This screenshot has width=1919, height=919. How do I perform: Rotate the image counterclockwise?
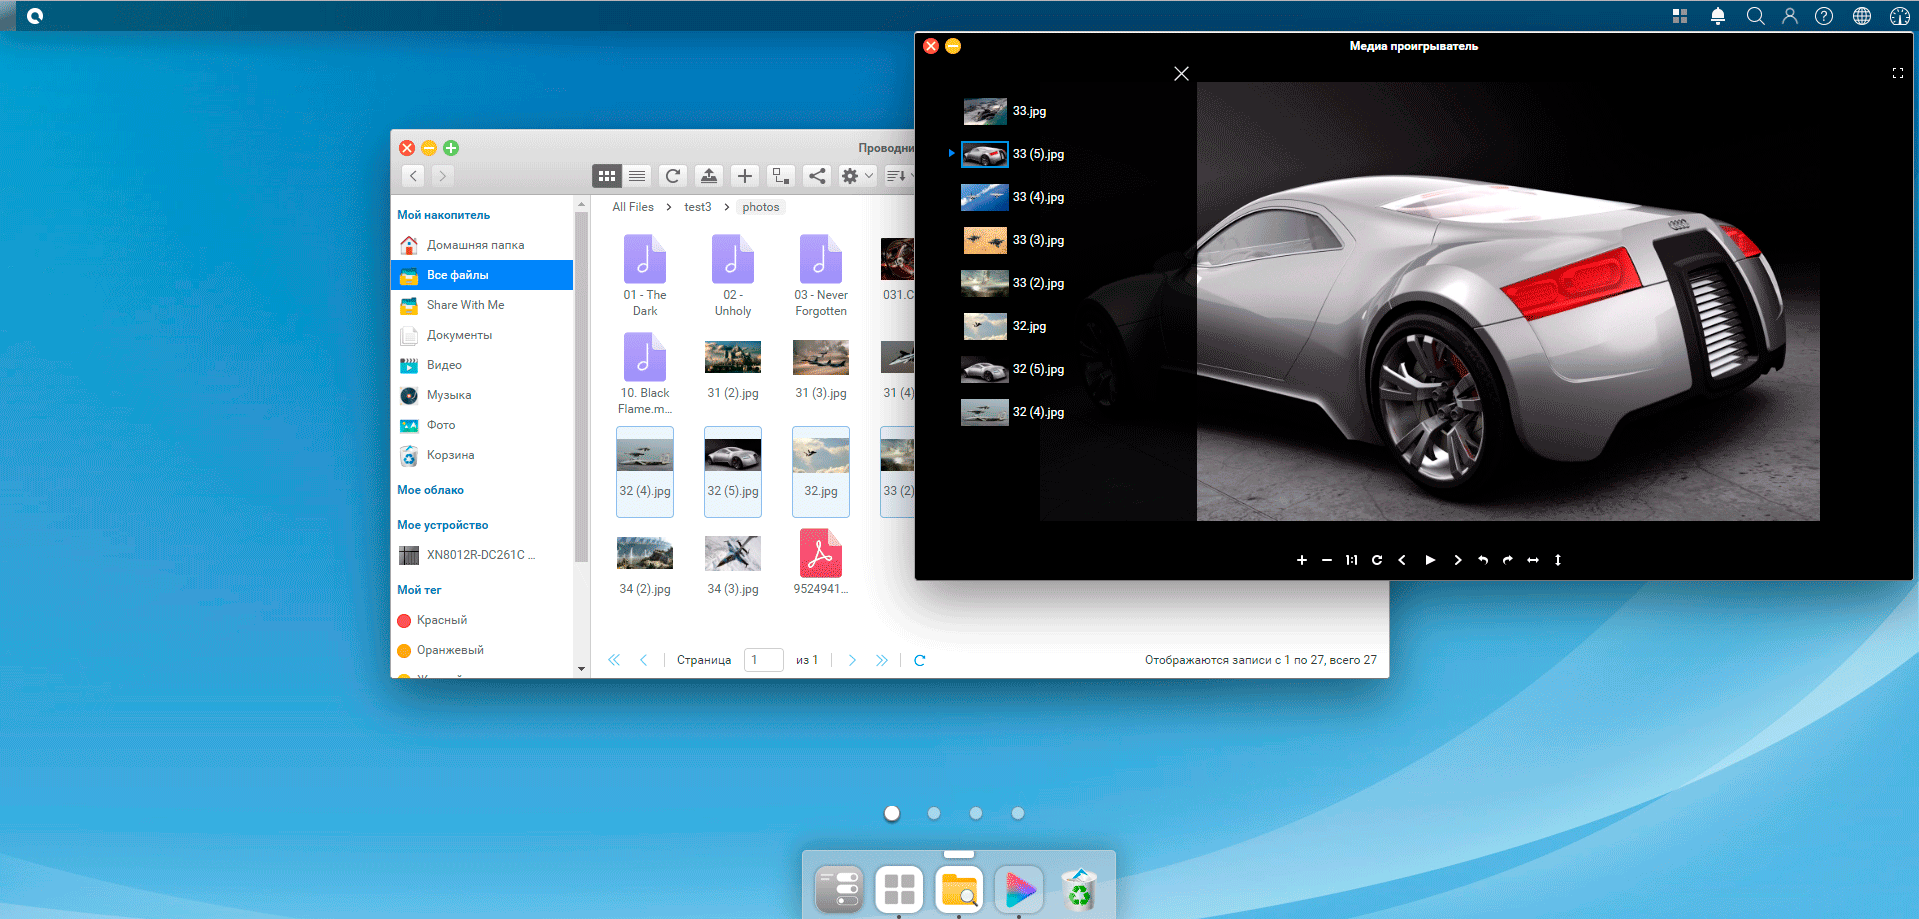click(x=1483, y=560)
